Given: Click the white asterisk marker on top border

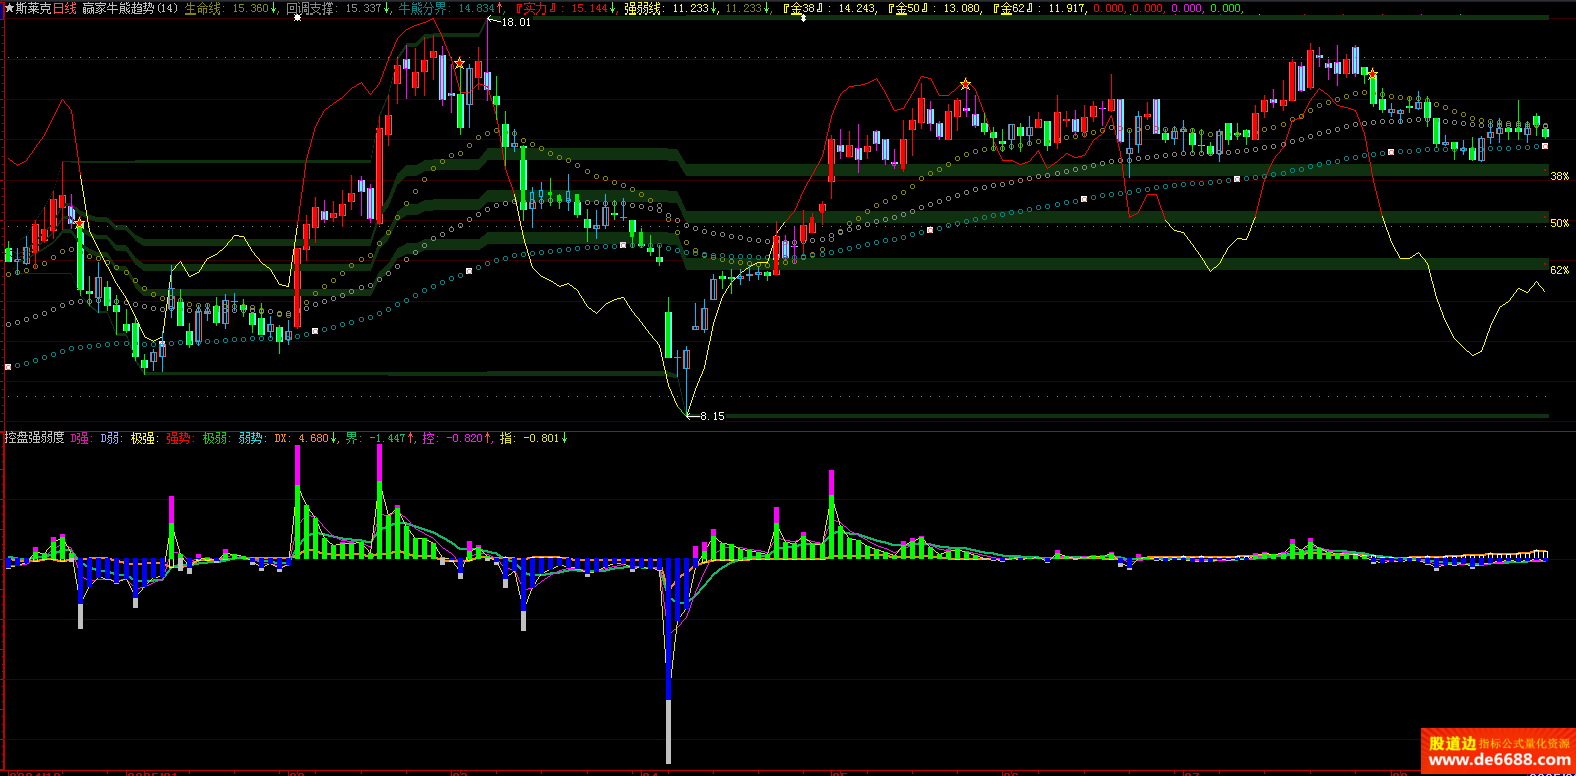Looking at the screenshot, I should [297, 18].
